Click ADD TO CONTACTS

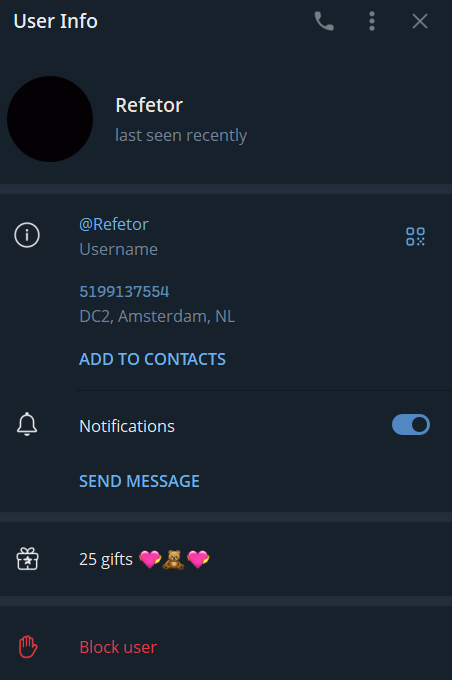click(x=152, y=359)
